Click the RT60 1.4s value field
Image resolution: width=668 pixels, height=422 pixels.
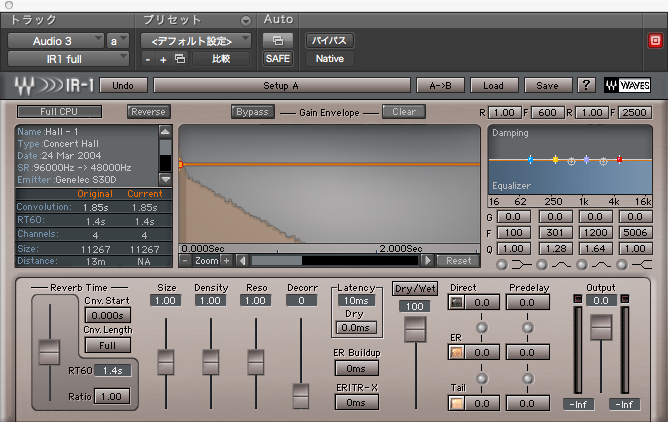coord(112,370)
